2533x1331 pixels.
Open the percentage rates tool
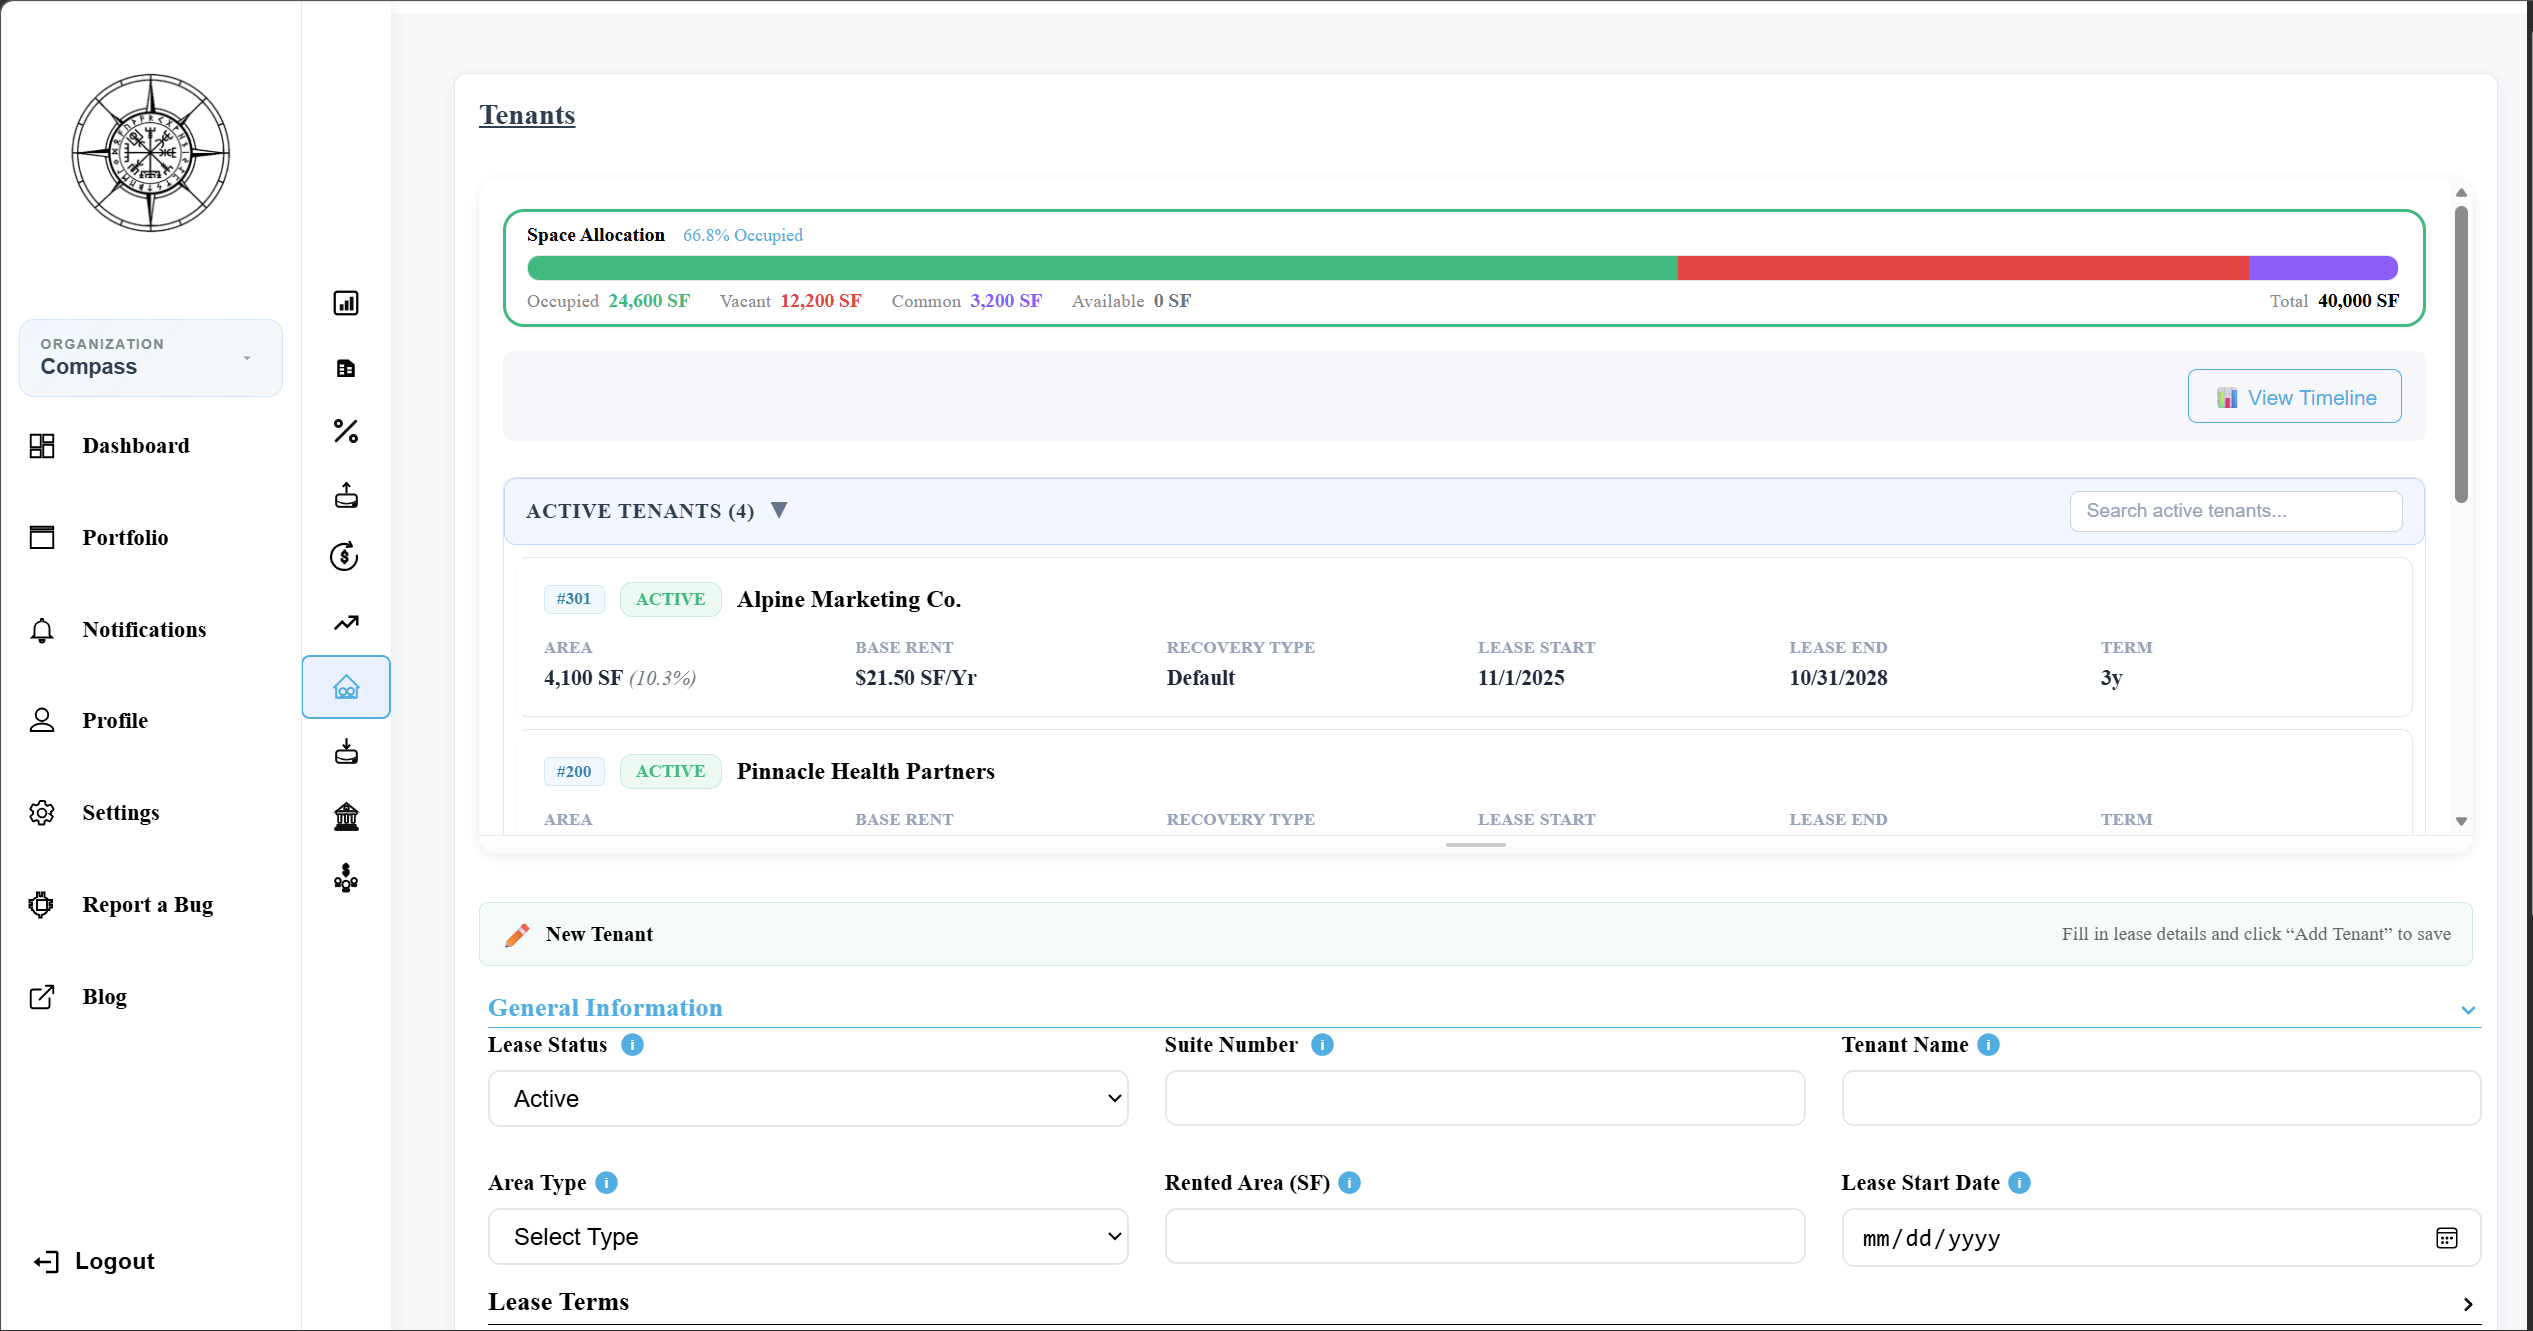tap(346, 431)
